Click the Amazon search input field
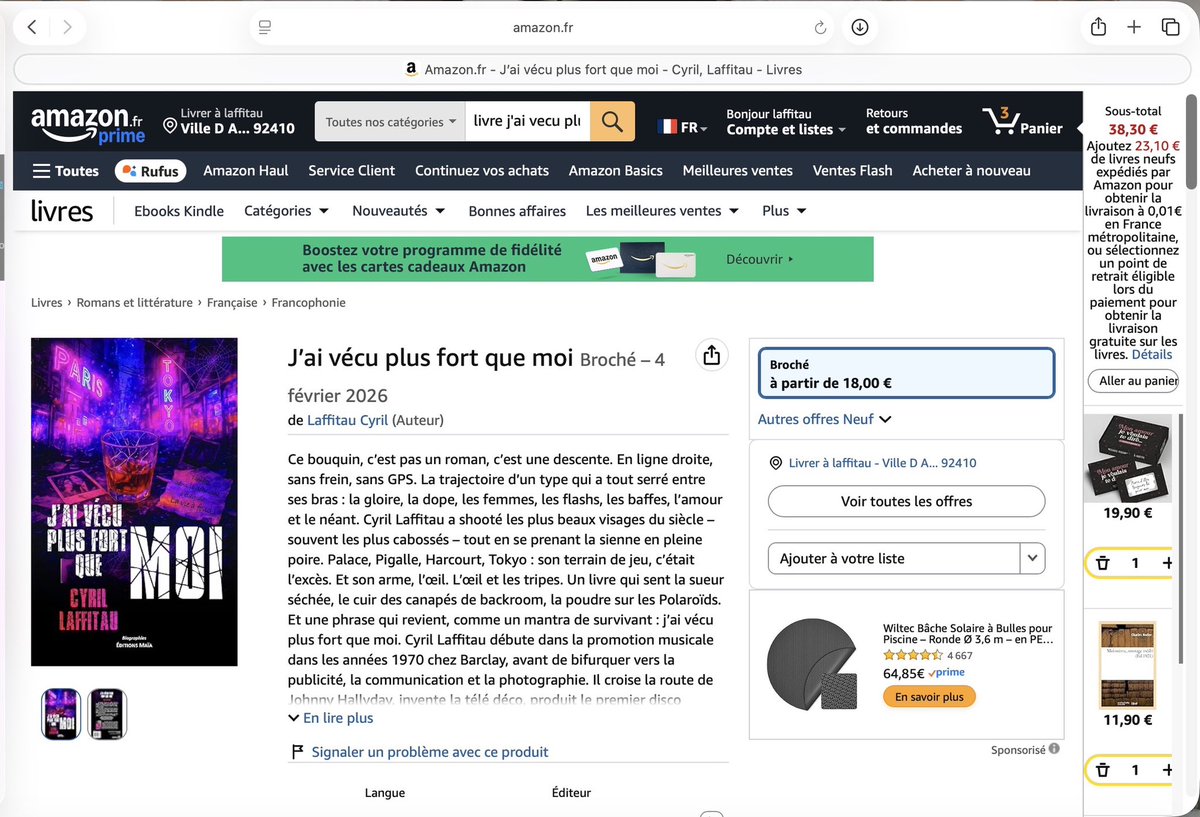This screenshot has height=817, width=1200. [x=528, y=121]
